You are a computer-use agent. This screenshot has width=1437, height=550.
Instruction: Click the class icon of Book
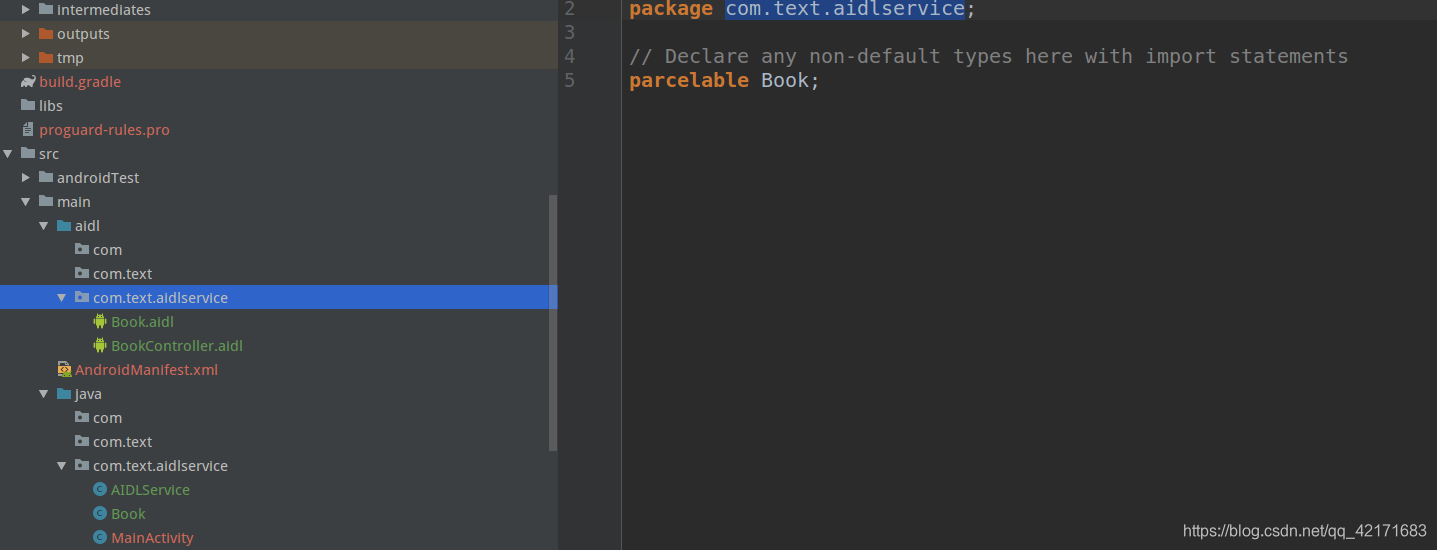coord(100,513)
